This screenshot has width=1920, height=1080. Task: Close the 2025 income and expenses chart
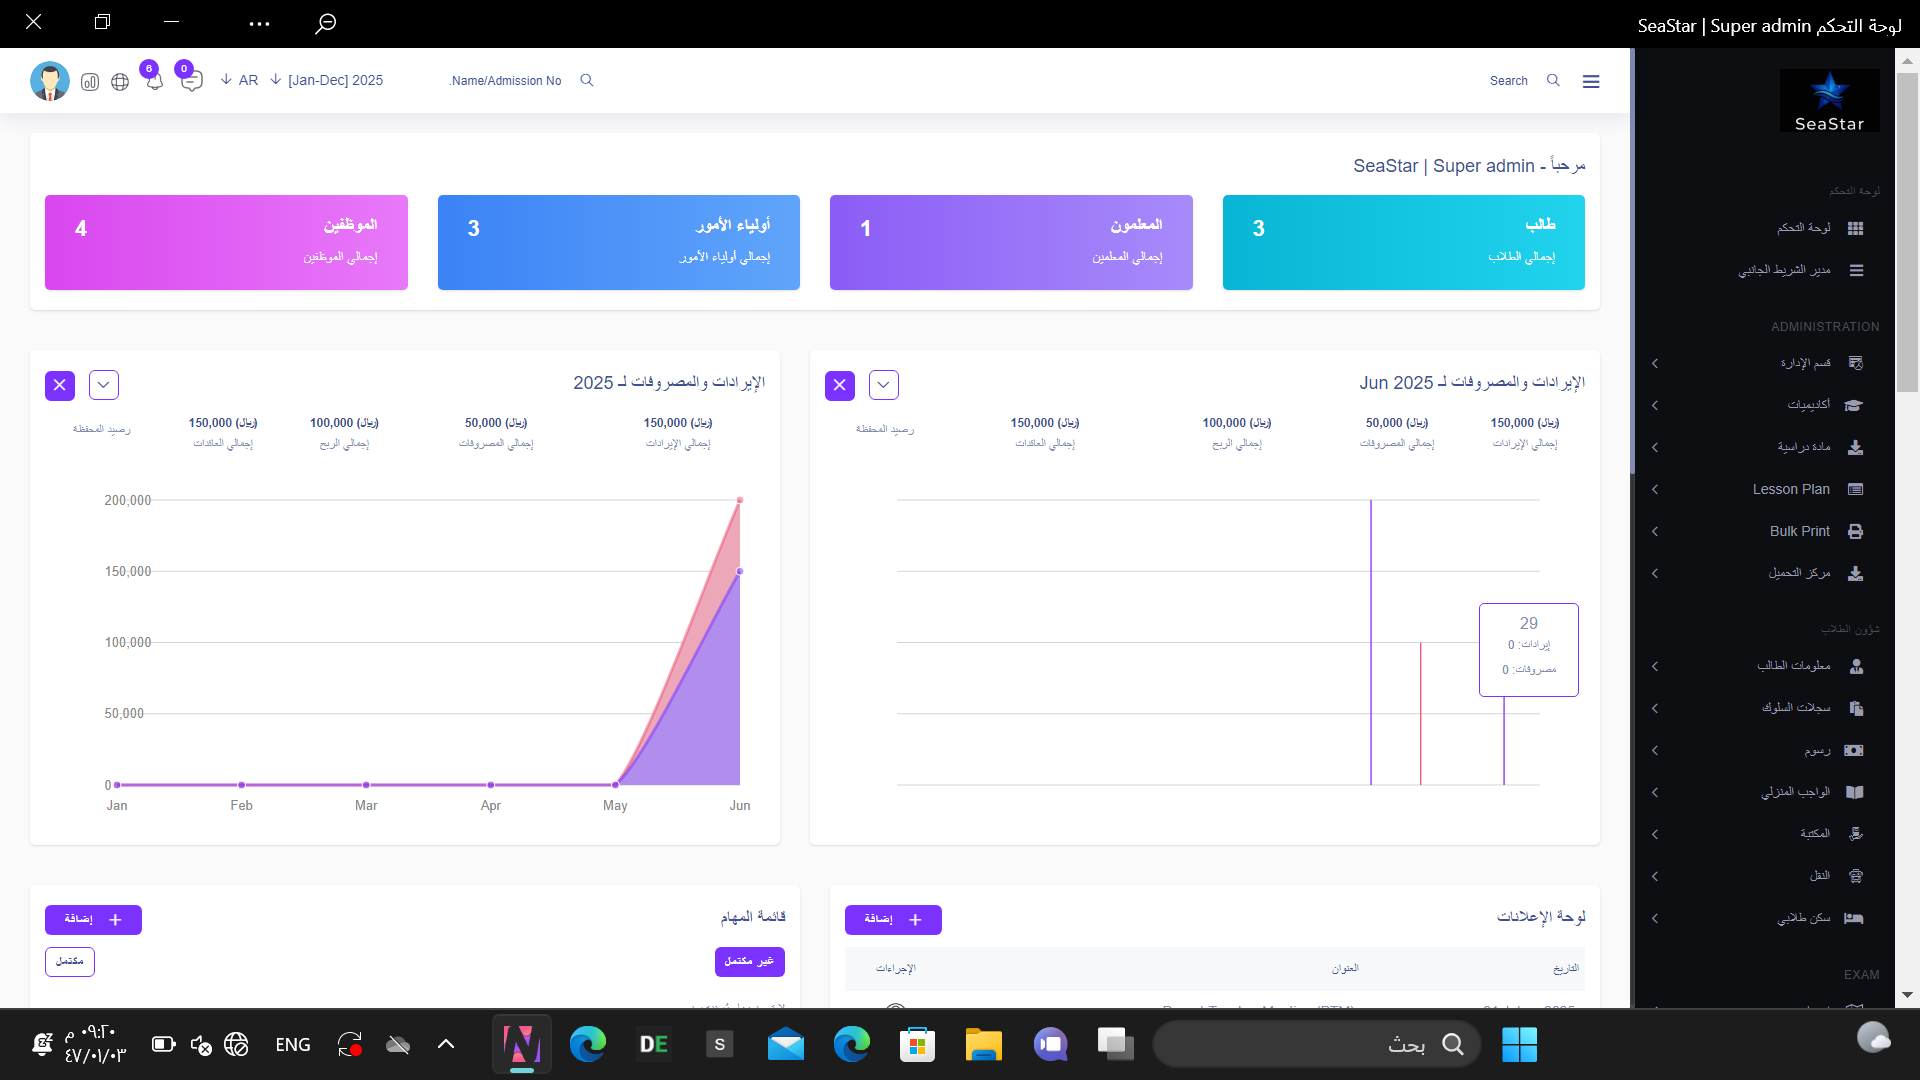(60, 385)
